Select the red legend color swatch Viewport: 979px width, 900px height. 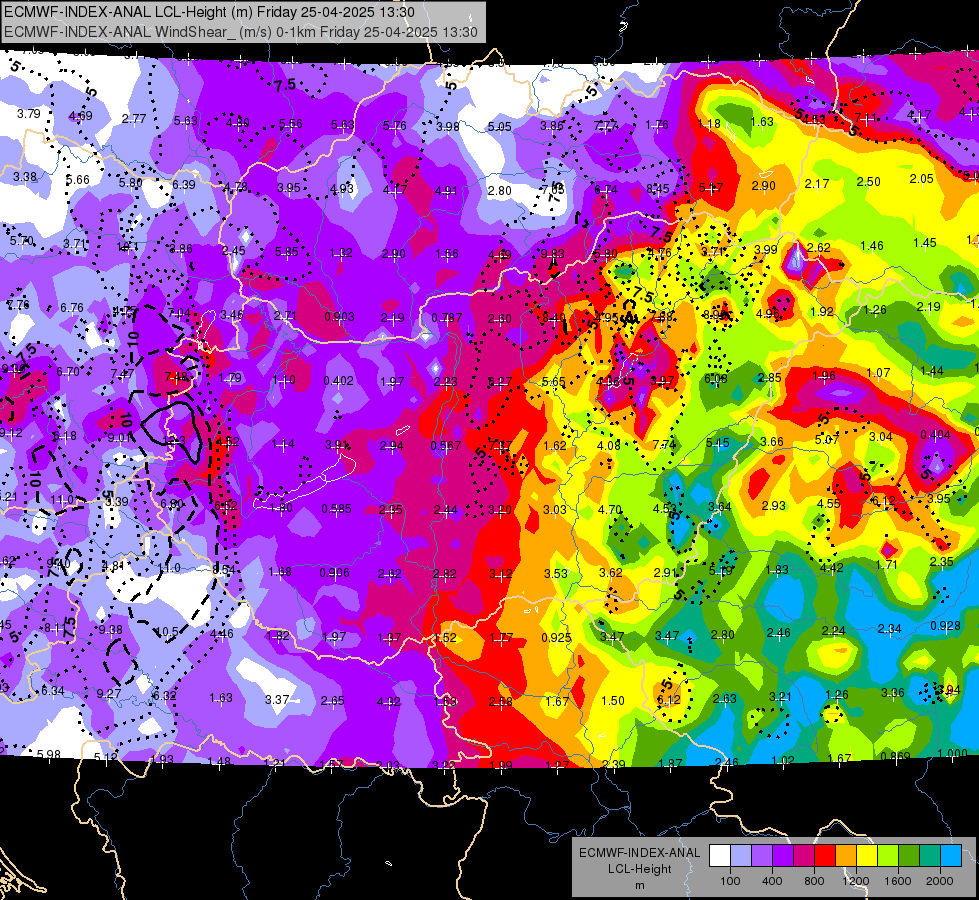click(825, 856)
